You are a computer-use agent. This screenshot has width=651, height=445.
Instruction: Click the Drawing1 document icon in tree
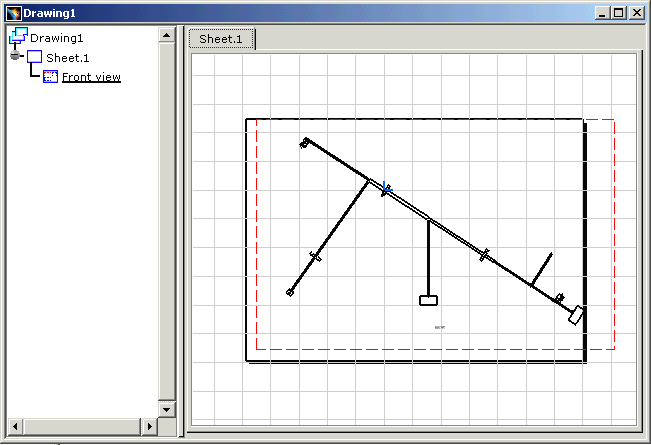18,37
